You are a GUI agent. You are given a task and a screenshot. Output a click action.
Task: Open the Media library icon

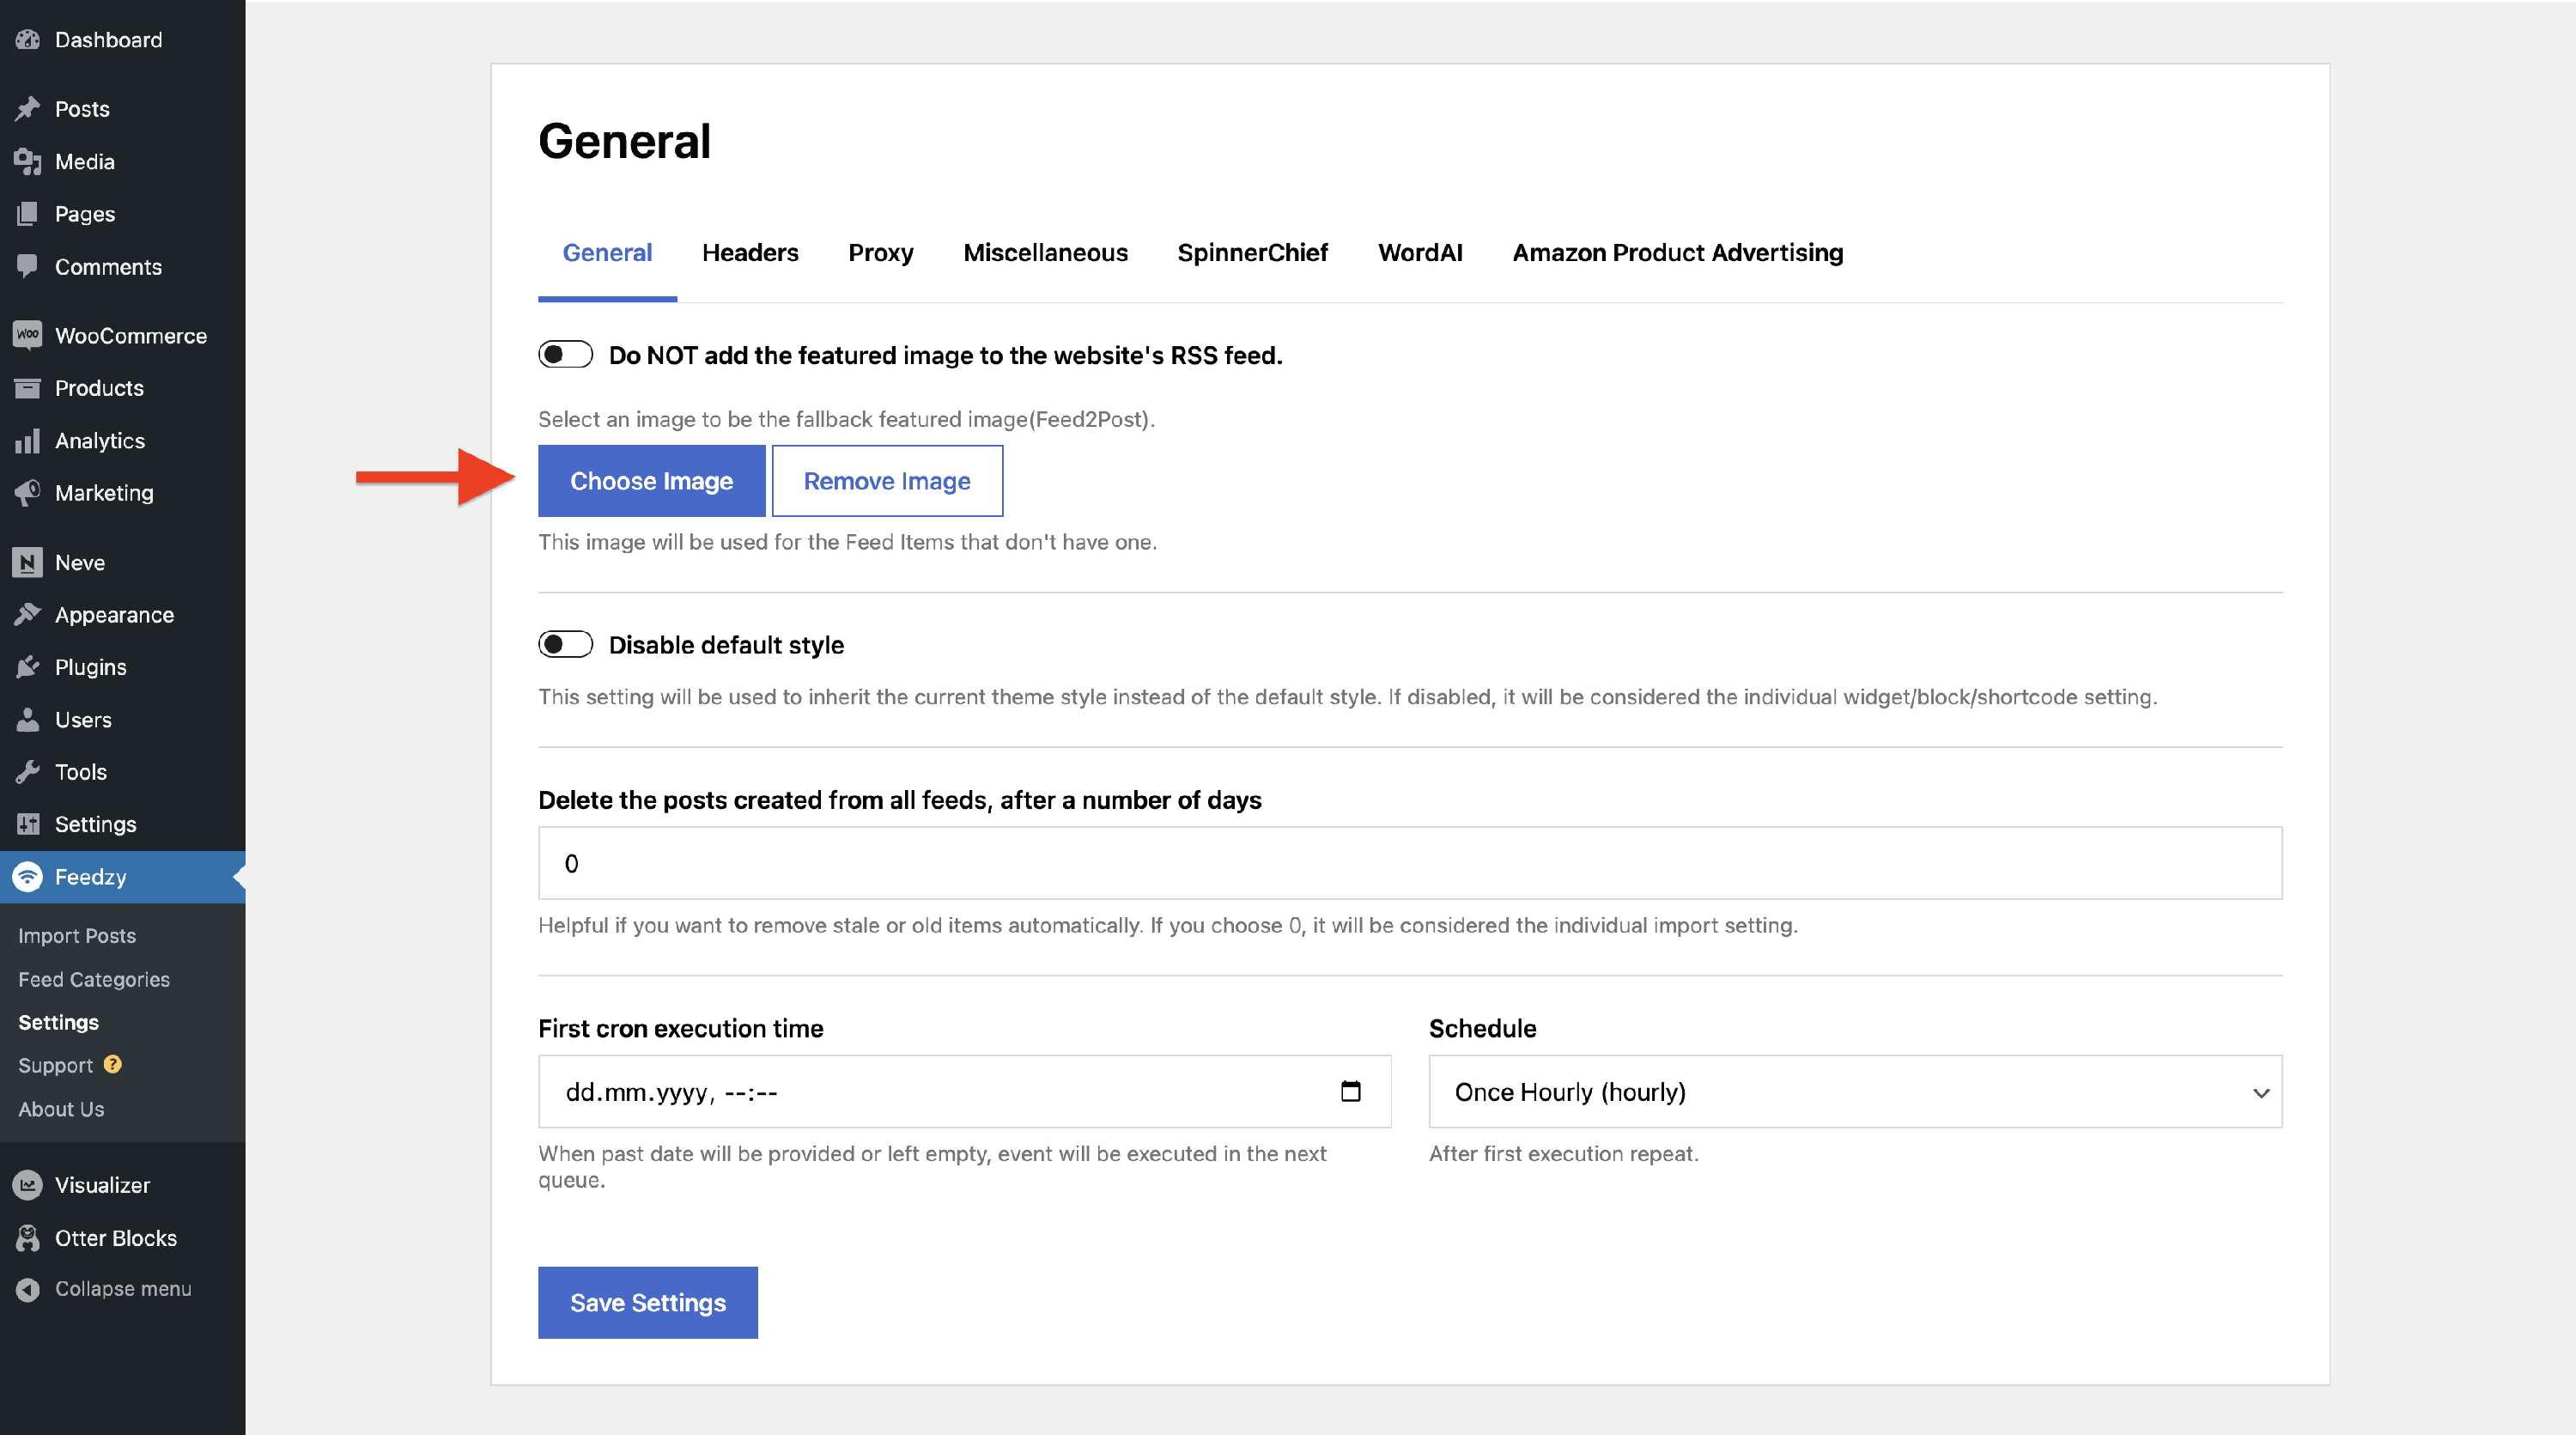click(x=27, y=161)
